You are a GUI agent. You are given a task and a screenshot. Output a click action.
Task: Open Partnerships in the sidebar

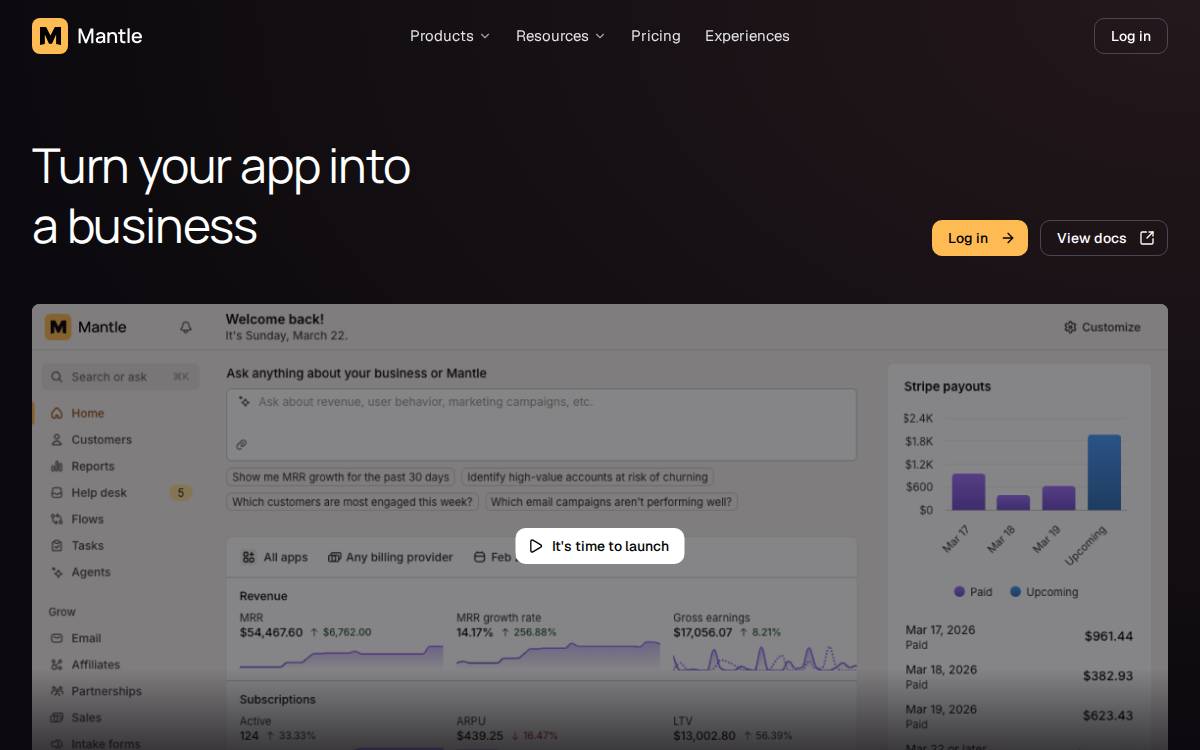click(119, 691)
